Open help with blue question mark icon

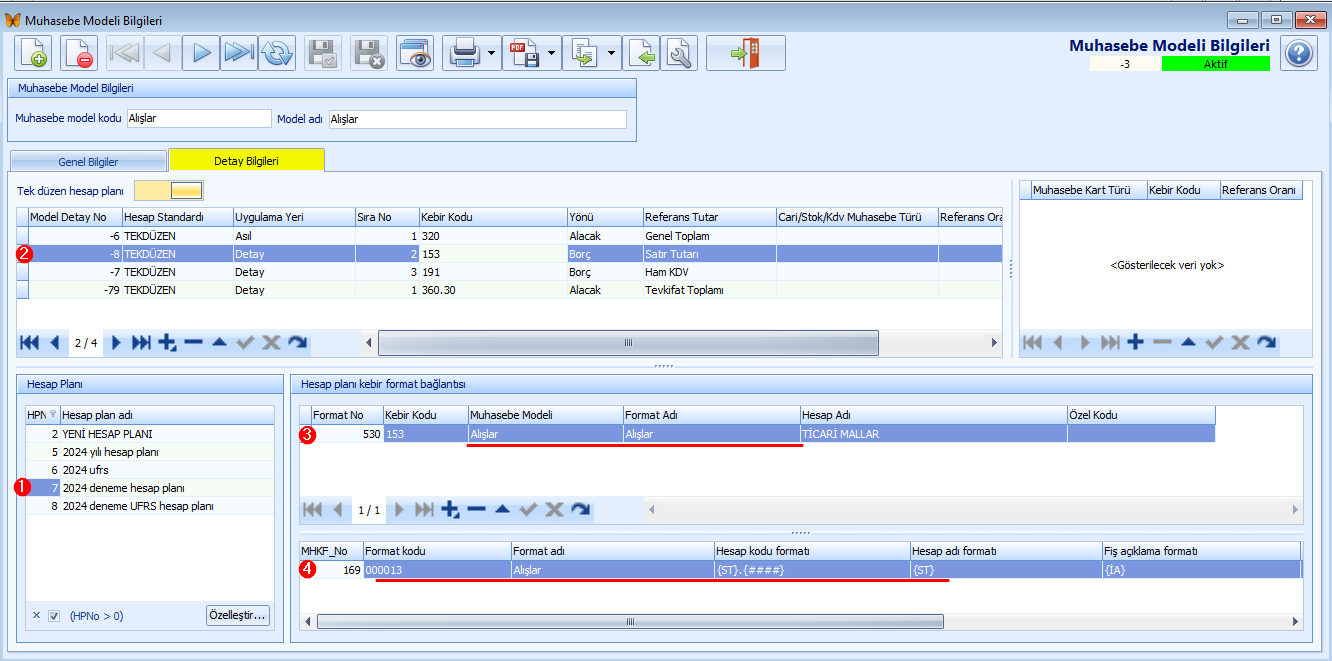click(x=1298, y=53)
